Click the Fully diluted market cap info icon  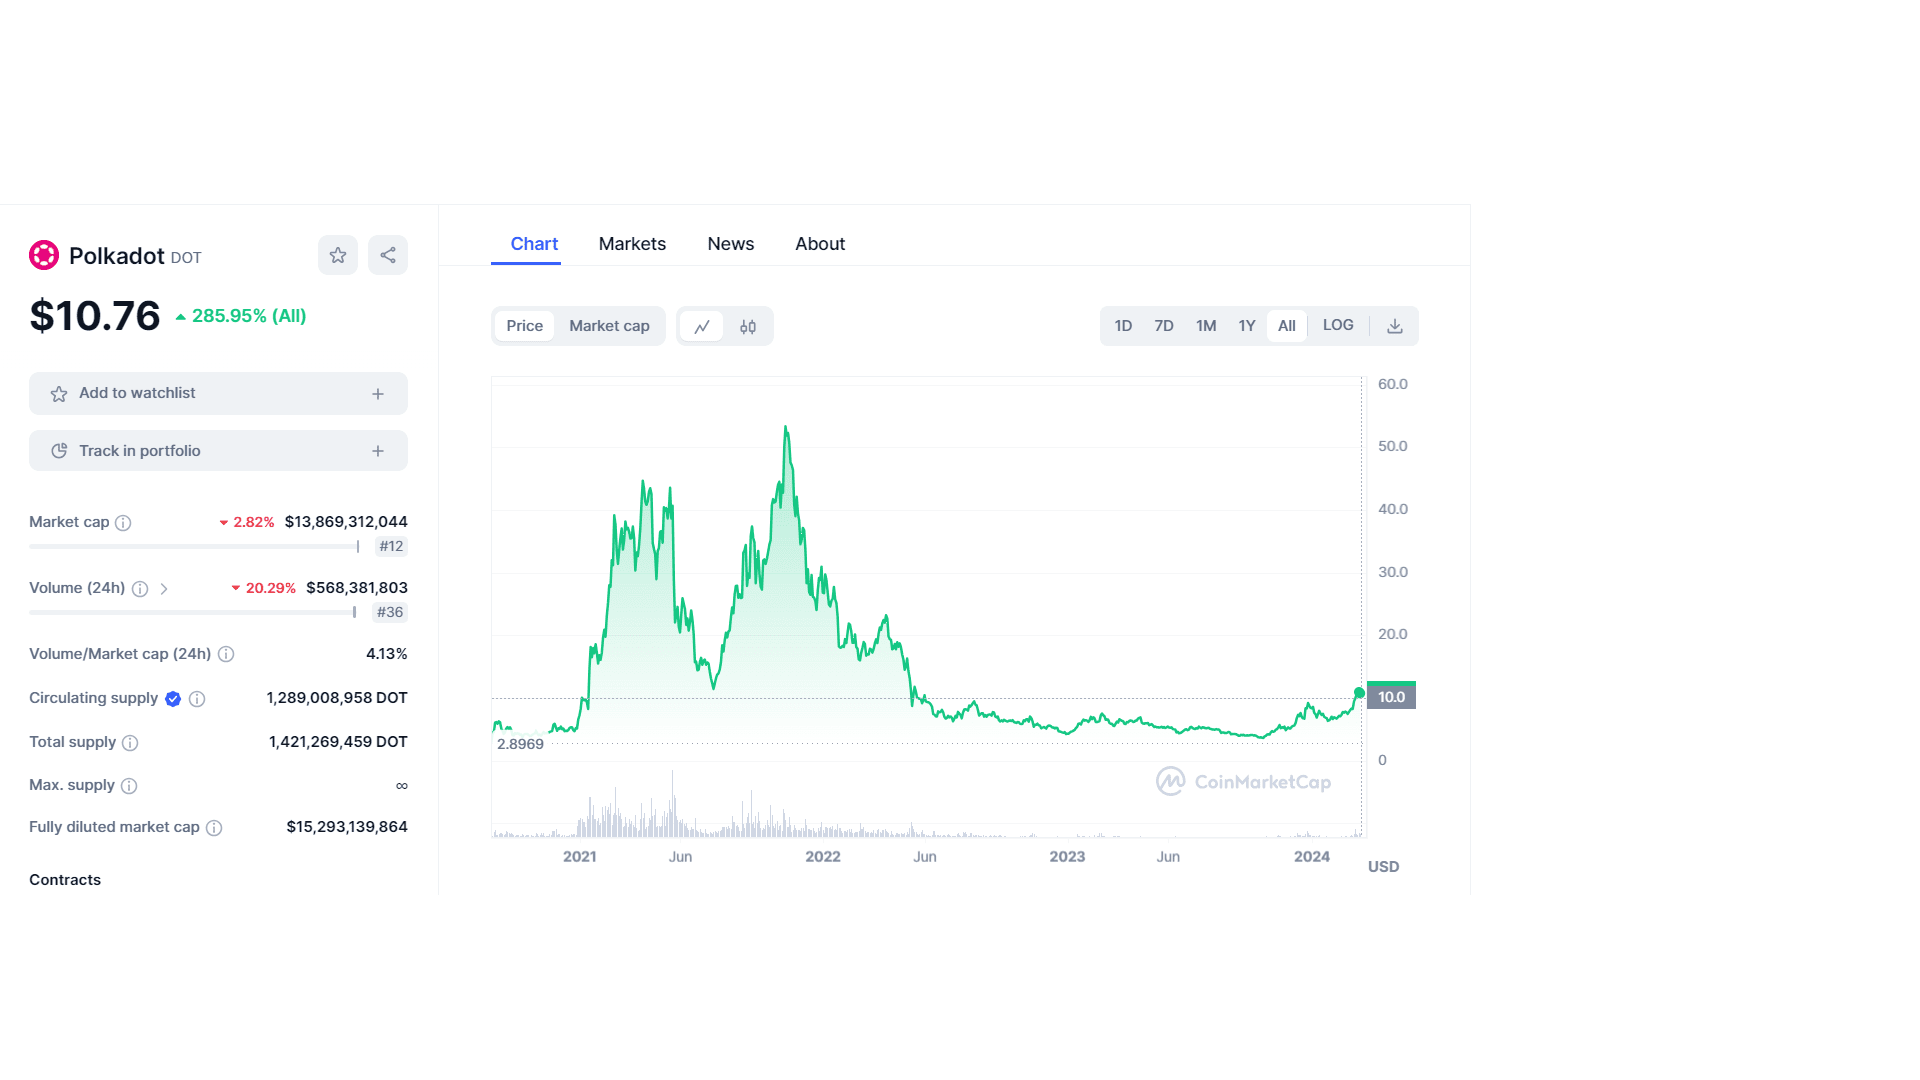tap(214, 828)
